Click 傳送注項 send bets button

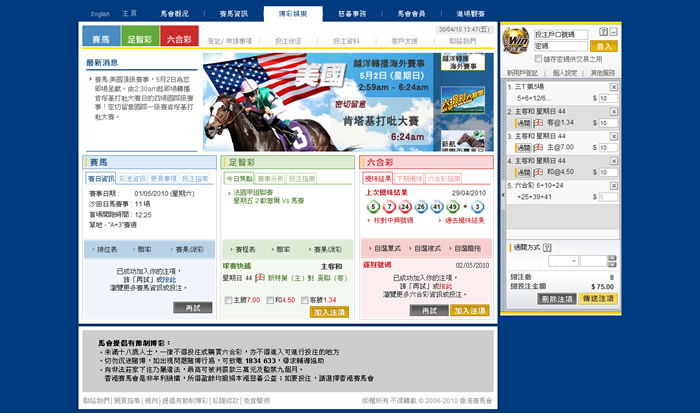598,299
